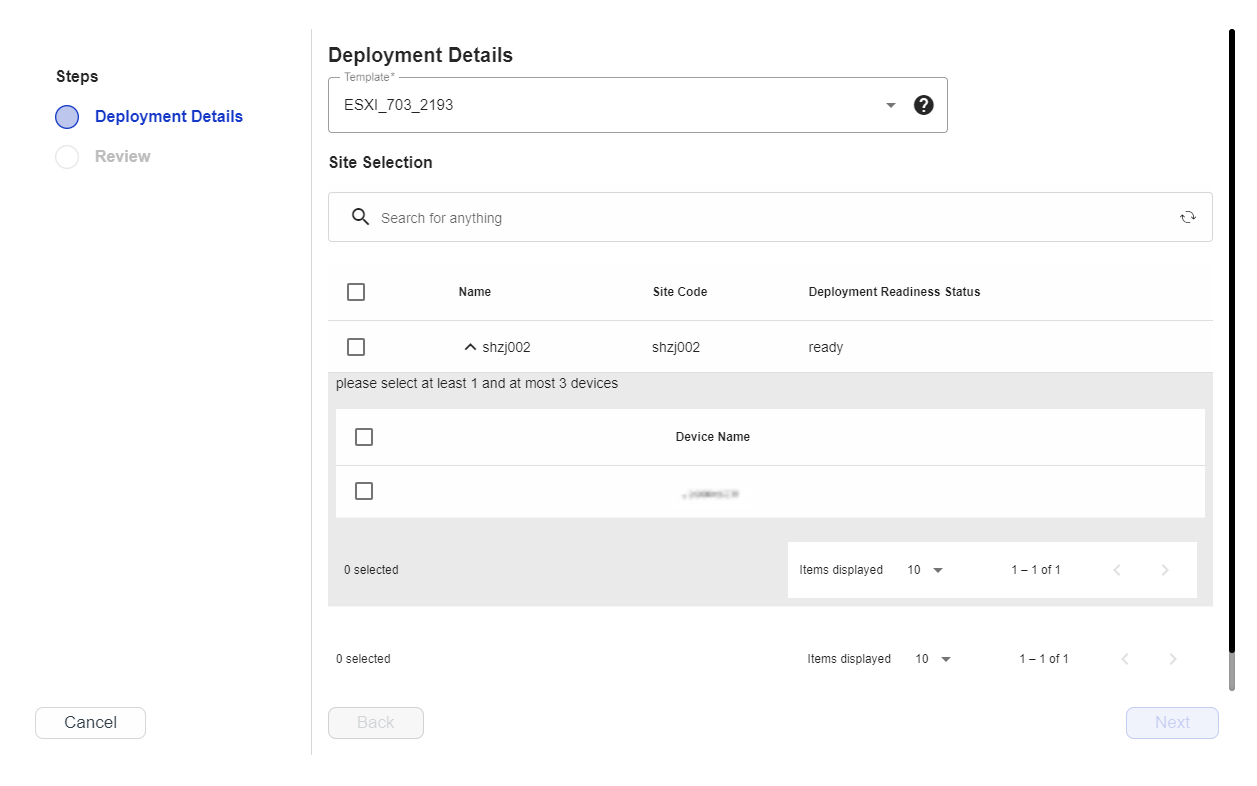Click the Site Code column header
Image resolution: width=1257 pixels, height=786 pixels.
680,292
